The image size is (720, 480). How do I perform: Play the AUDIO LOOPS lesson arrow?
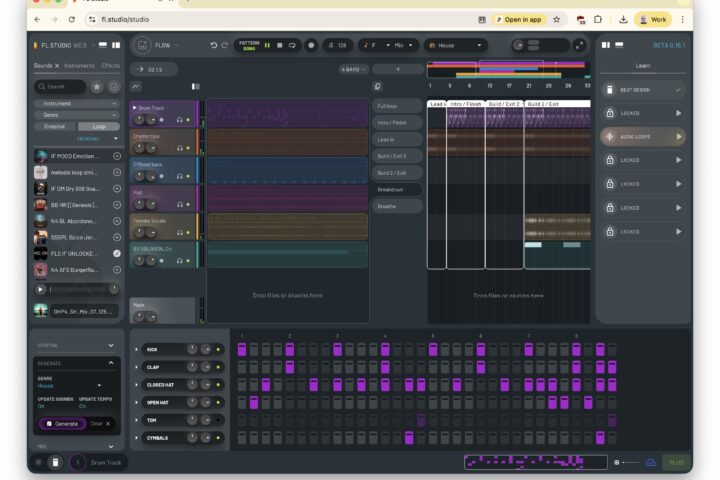[x=679, y=136]
